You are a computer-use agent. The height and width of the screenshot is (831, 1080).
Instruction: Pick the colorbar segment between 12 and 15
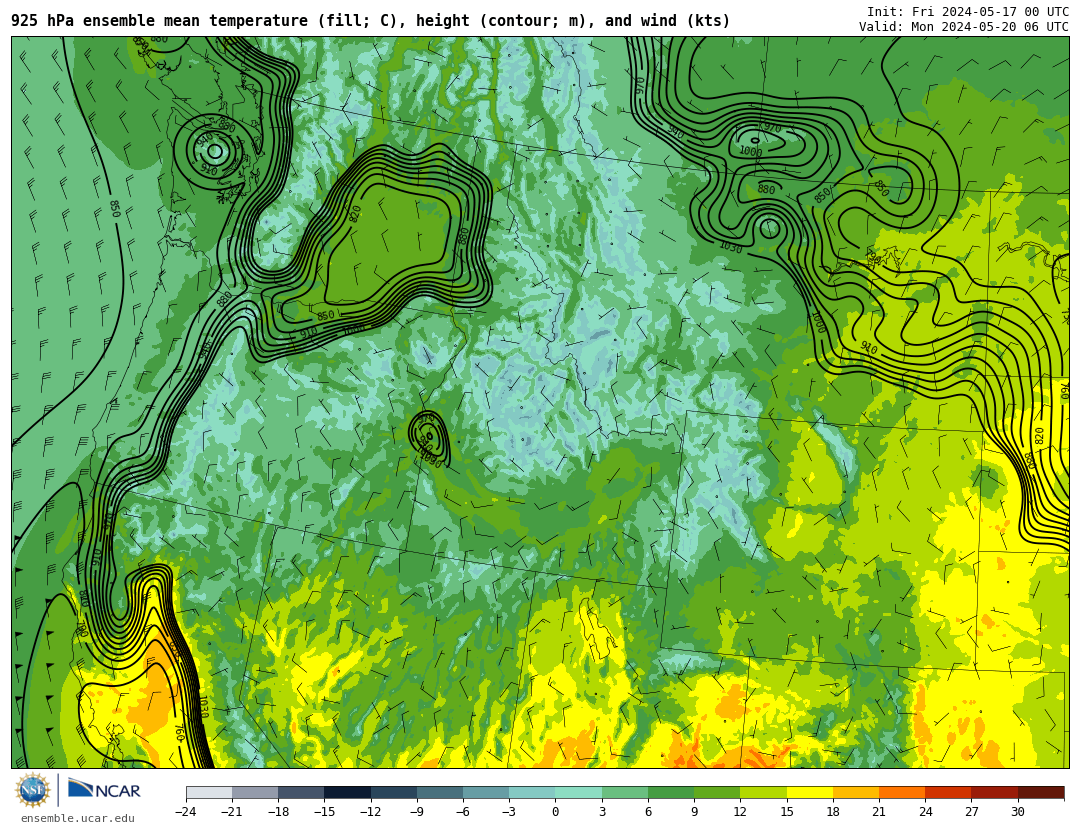click(x=763, y=792)
